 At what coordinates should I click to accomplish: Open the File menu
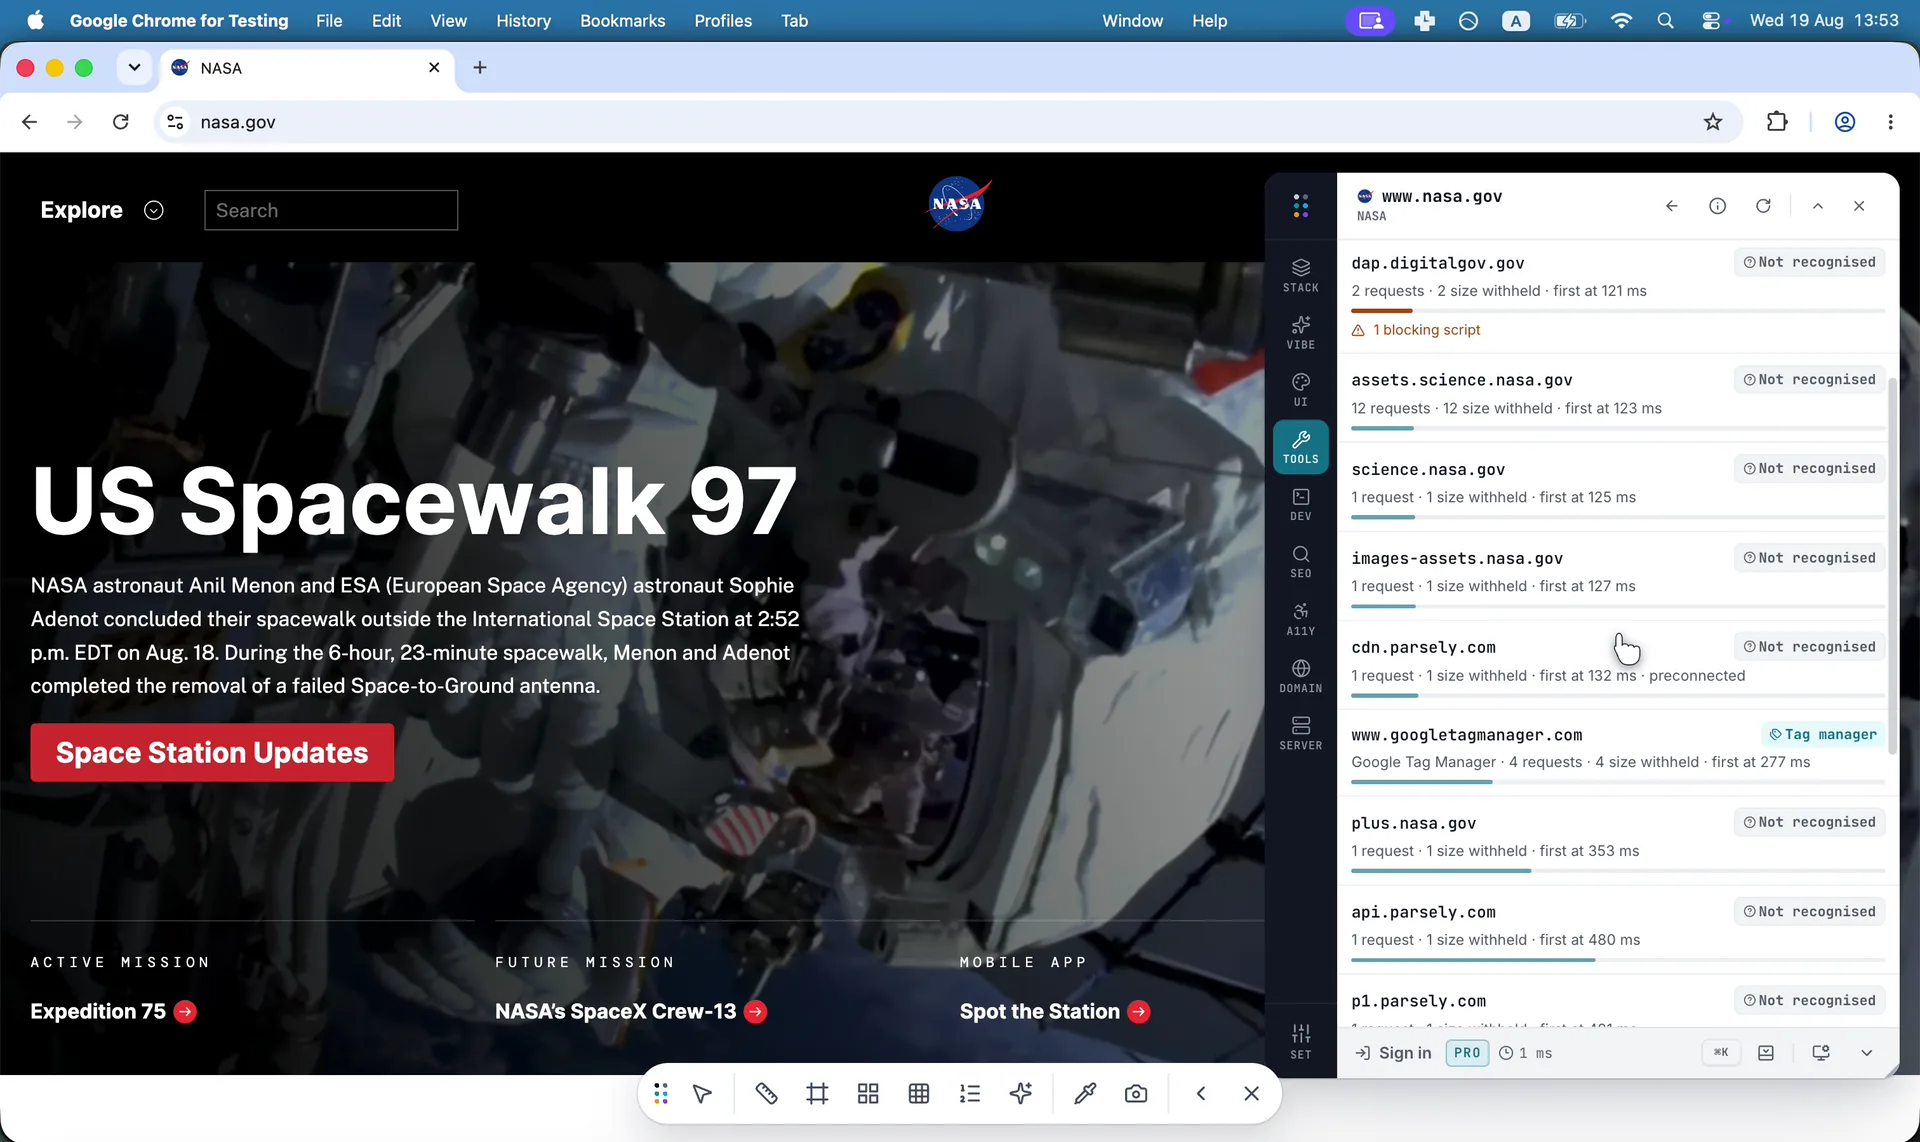click(329, 21)
